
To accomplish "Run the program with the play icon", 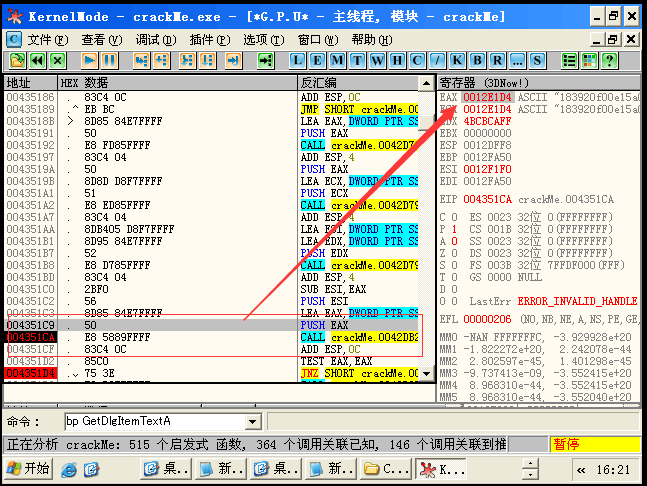I will click(89, 61).
